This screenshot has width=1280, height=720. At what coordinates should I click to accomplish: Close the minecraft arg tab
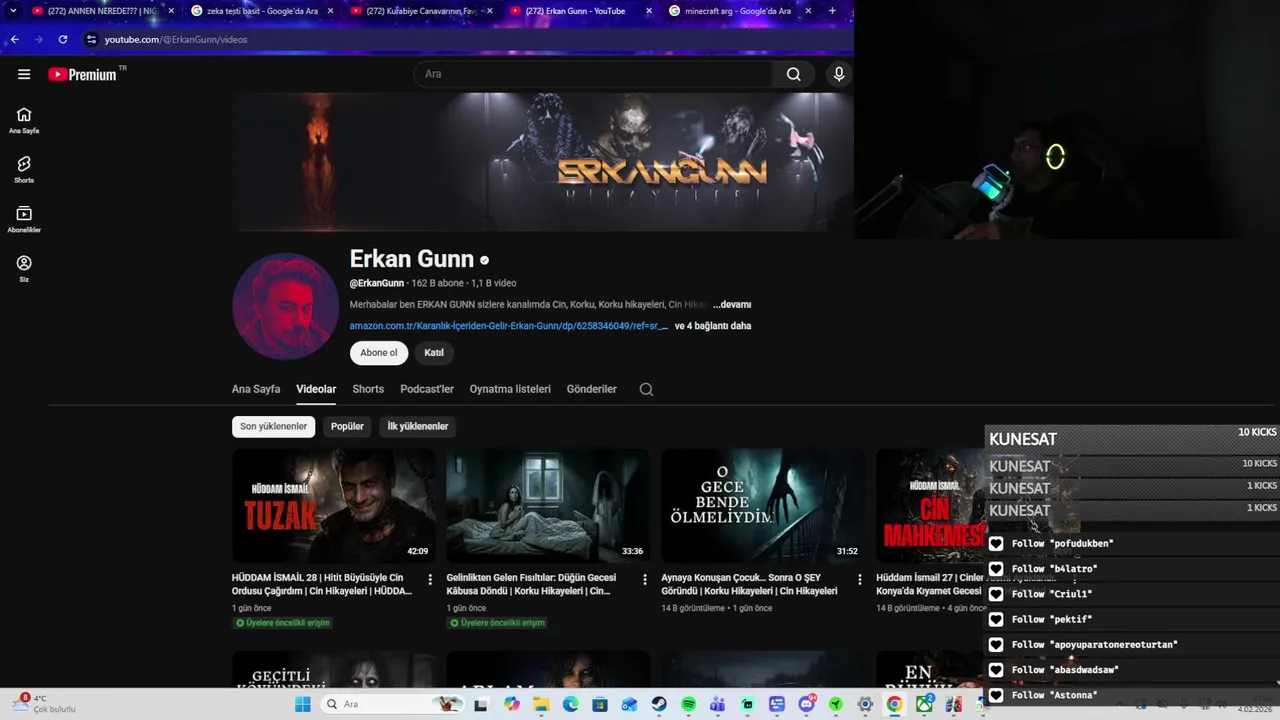point(807,11)
